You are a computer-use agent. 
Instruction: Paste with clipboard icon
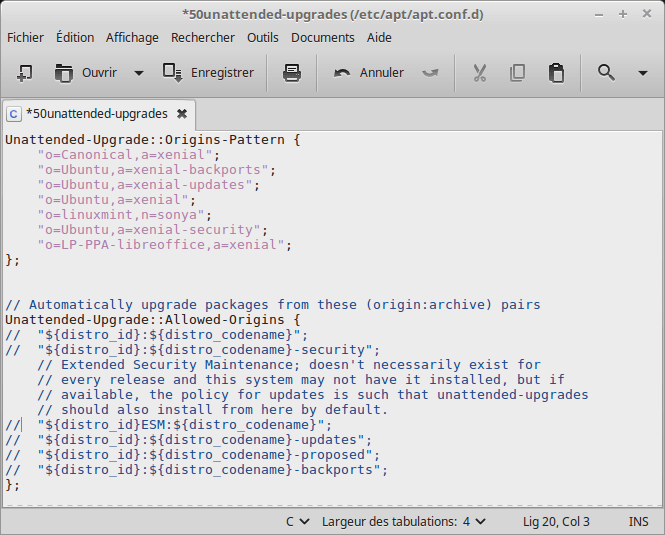tap(556, 73)
